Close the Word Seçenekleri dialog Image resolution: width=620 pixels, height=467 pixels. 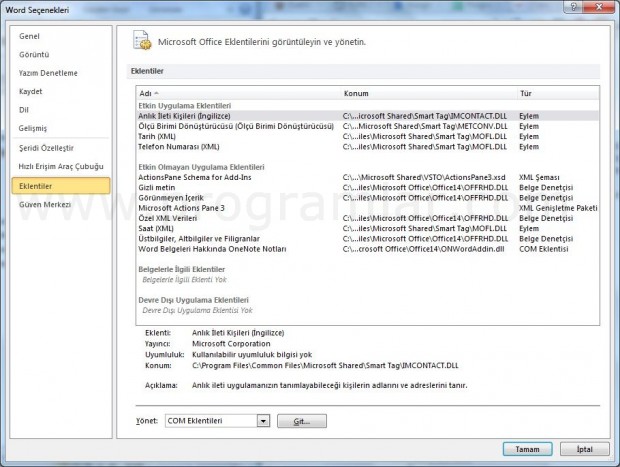tap(599, 7)
